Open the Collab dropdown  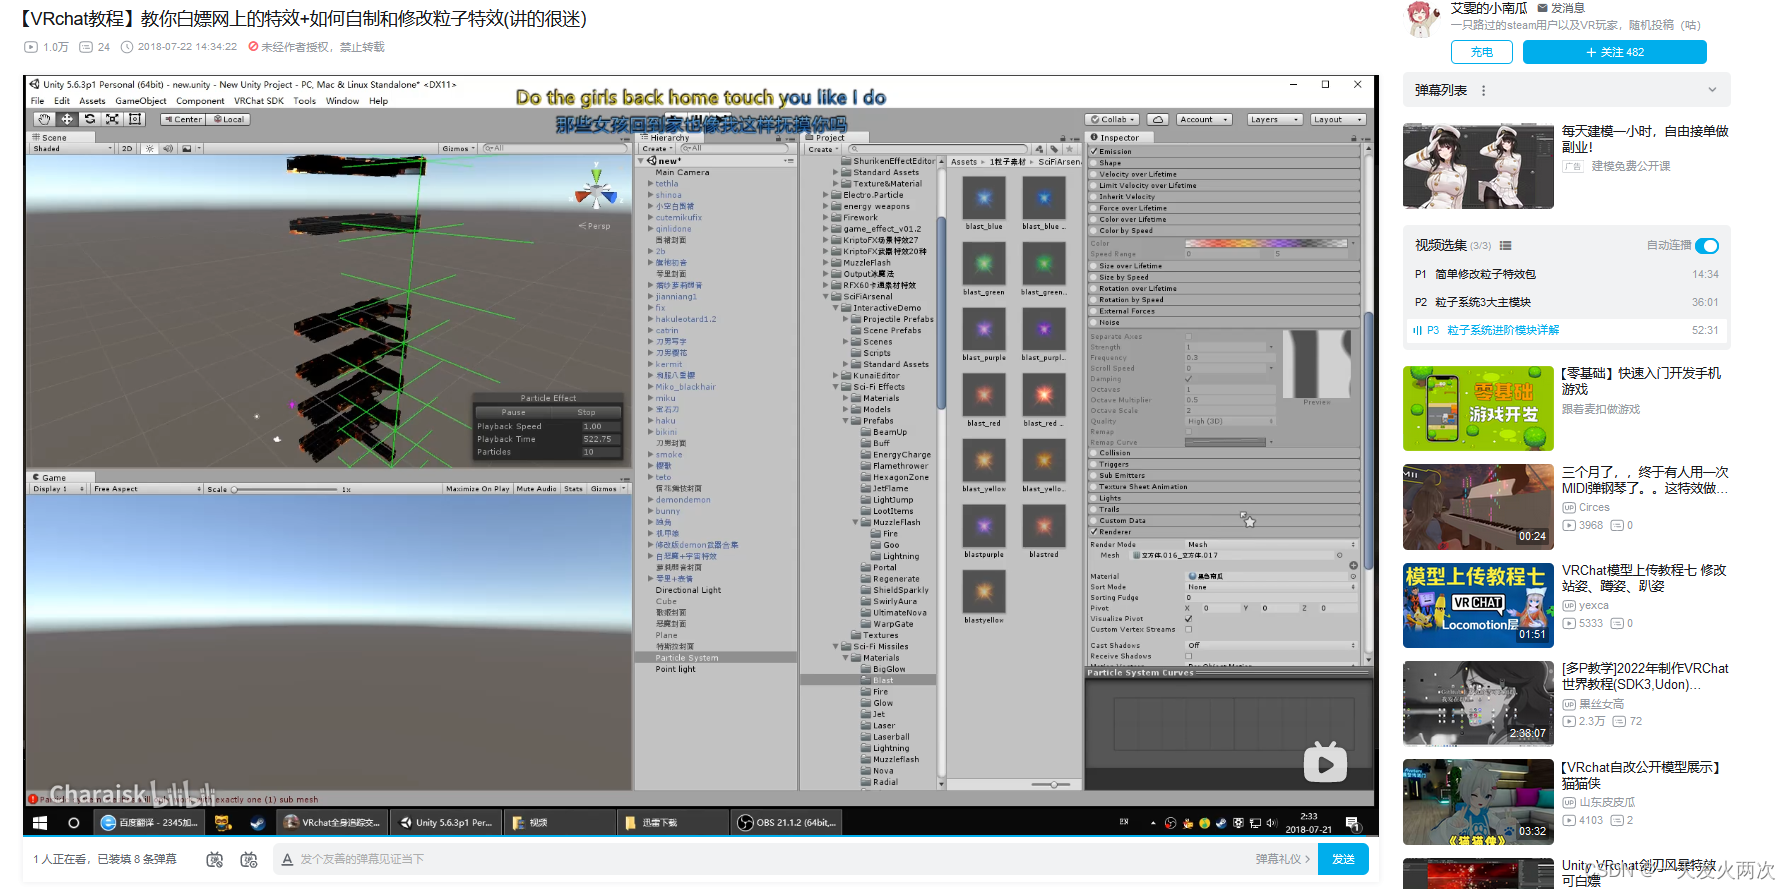pos(1114,119)
